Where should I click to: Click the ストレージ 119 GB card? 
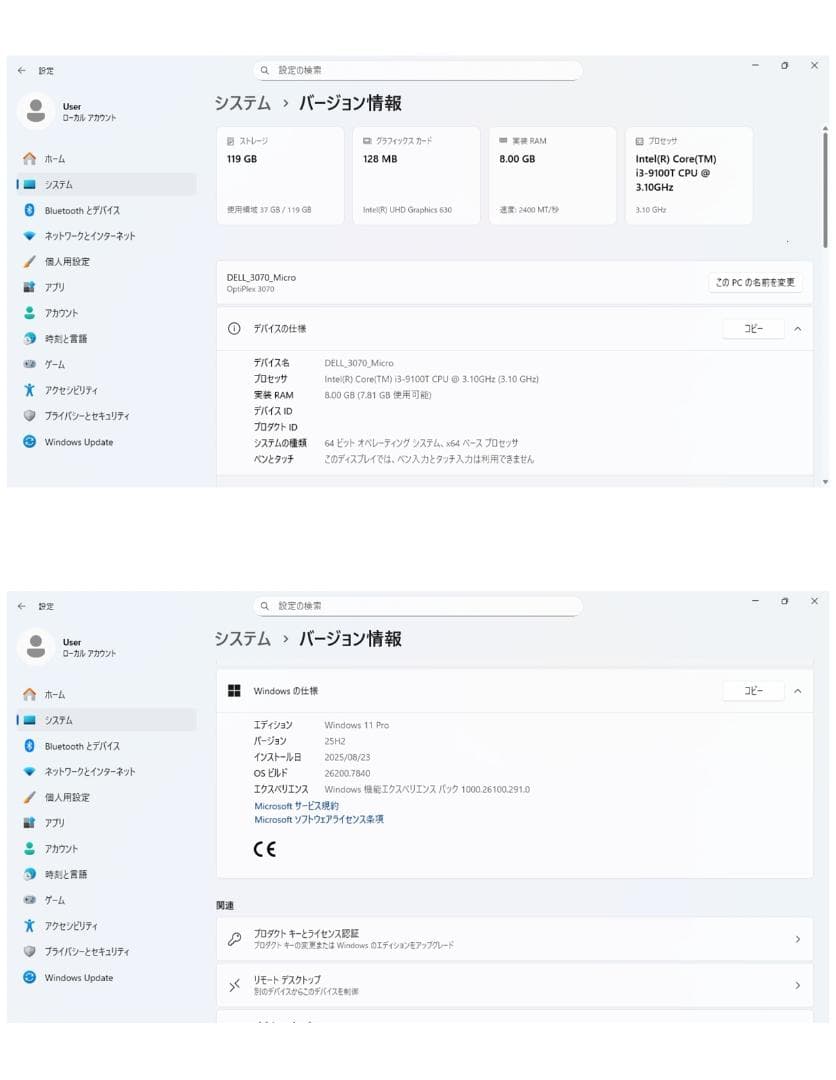pyautogui.click(x=280, y=175)
